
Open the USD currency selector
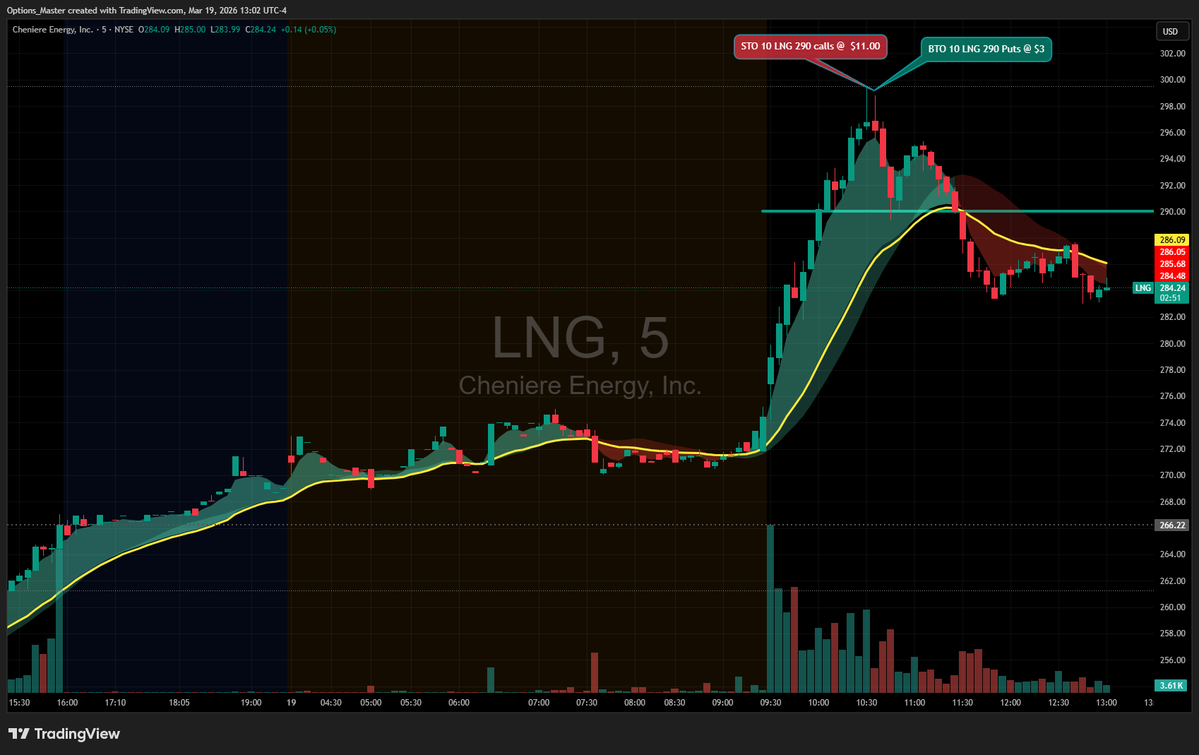(x=1170, y=31)
